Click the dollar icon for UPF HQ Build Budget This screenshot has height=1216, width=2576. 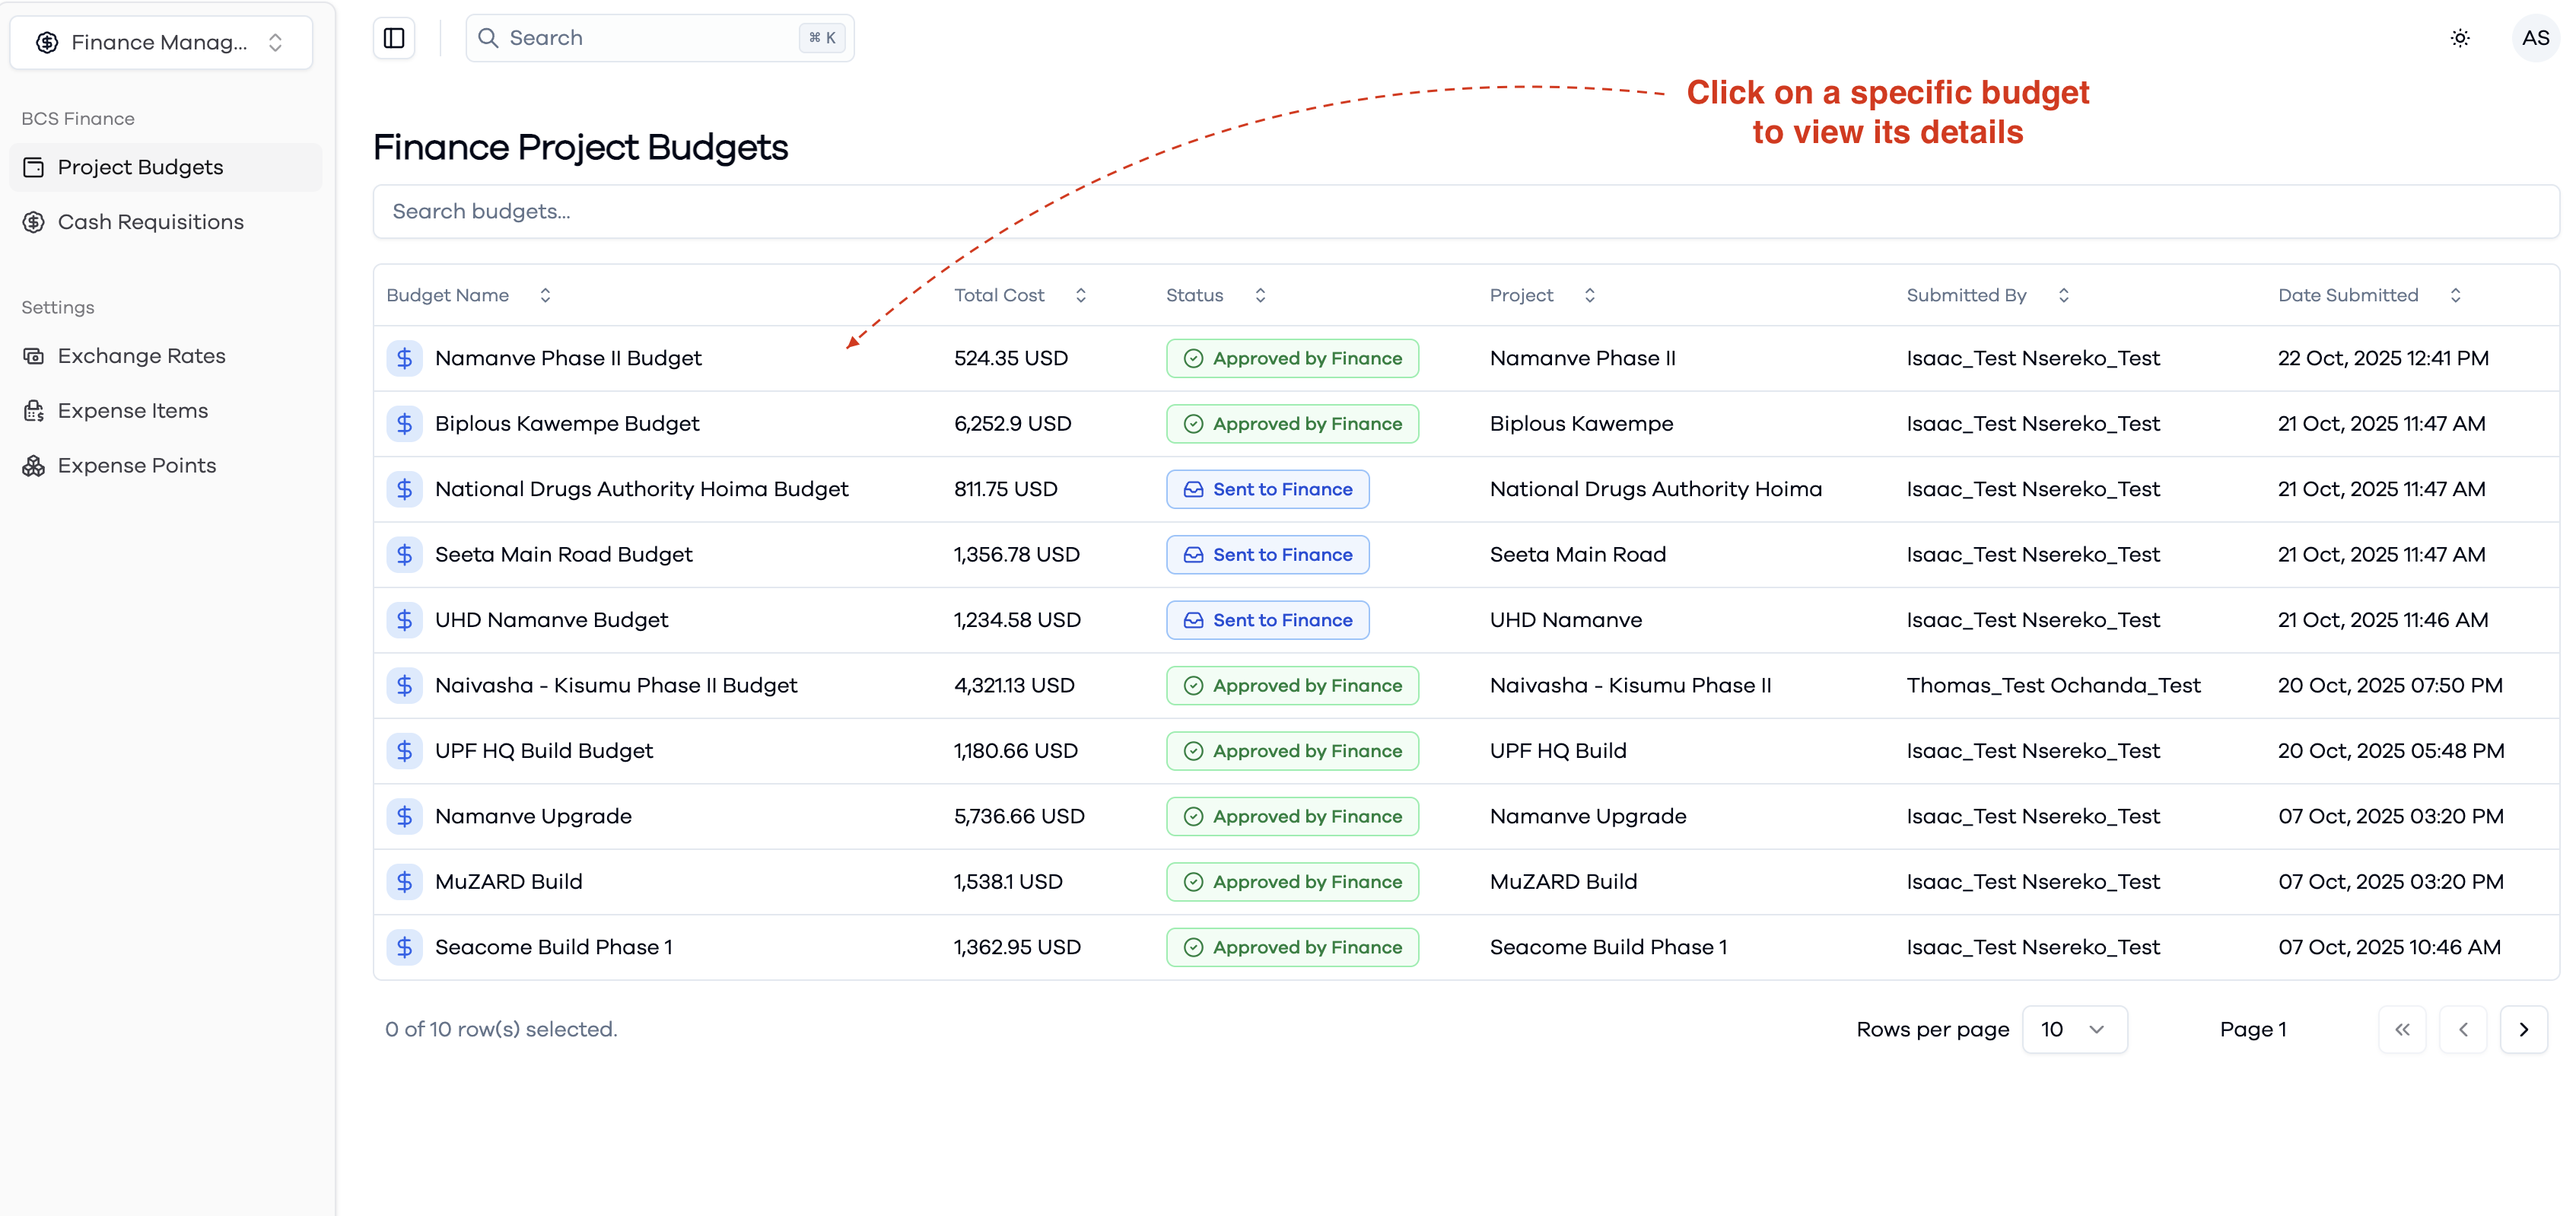coord(404,751)
